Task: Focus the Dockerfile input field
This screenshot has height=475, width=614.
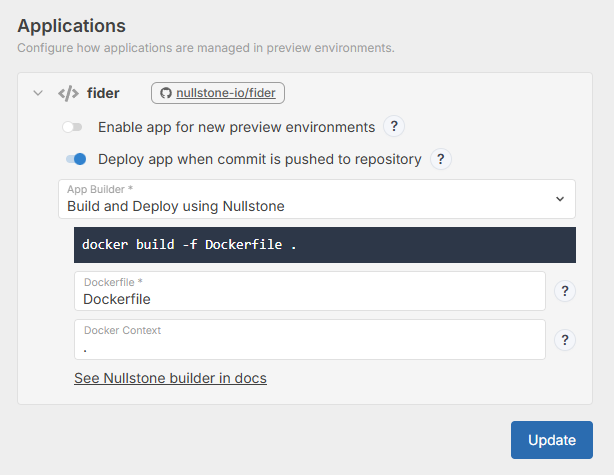Action: 310,298
